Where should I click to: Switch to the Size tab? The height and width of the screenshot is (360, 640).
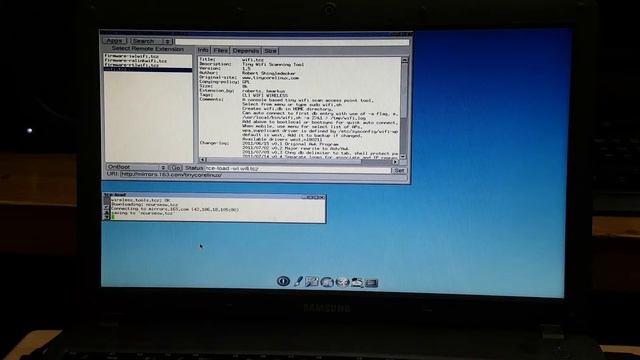click(x=270, y=51)
